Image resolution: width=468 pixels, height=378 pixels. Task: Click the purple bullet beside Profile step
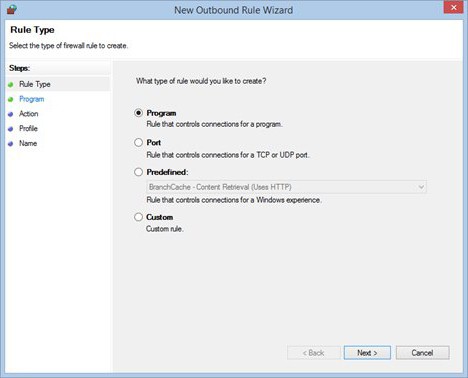coord(11,129)
